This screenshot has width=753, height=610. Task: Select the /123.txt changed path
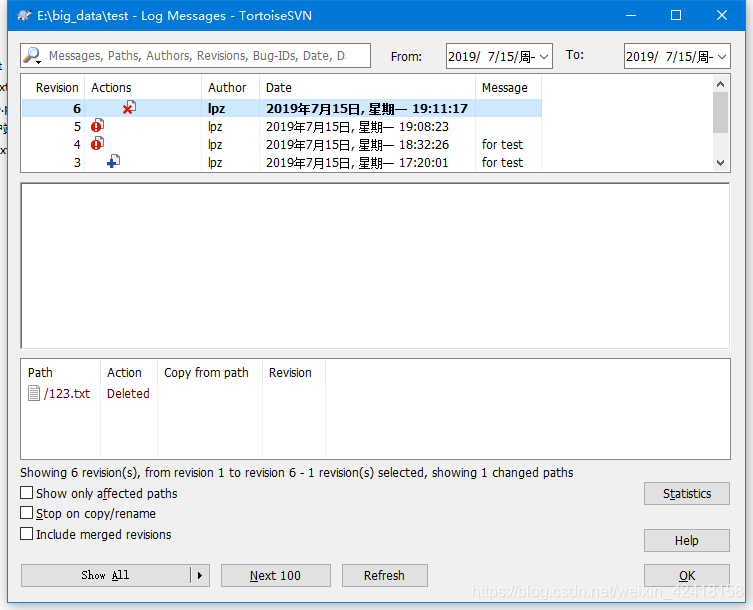(67, 393)
